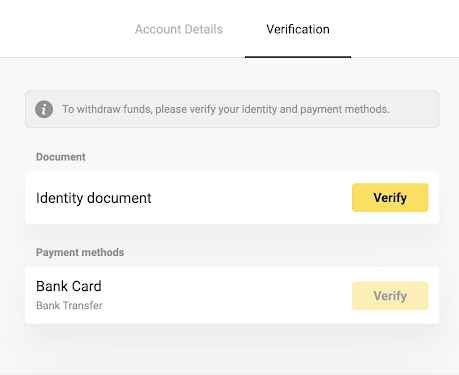Click the word "document" in the Identity document row
The width and height of the screenshot is (459, 375).
119,198
